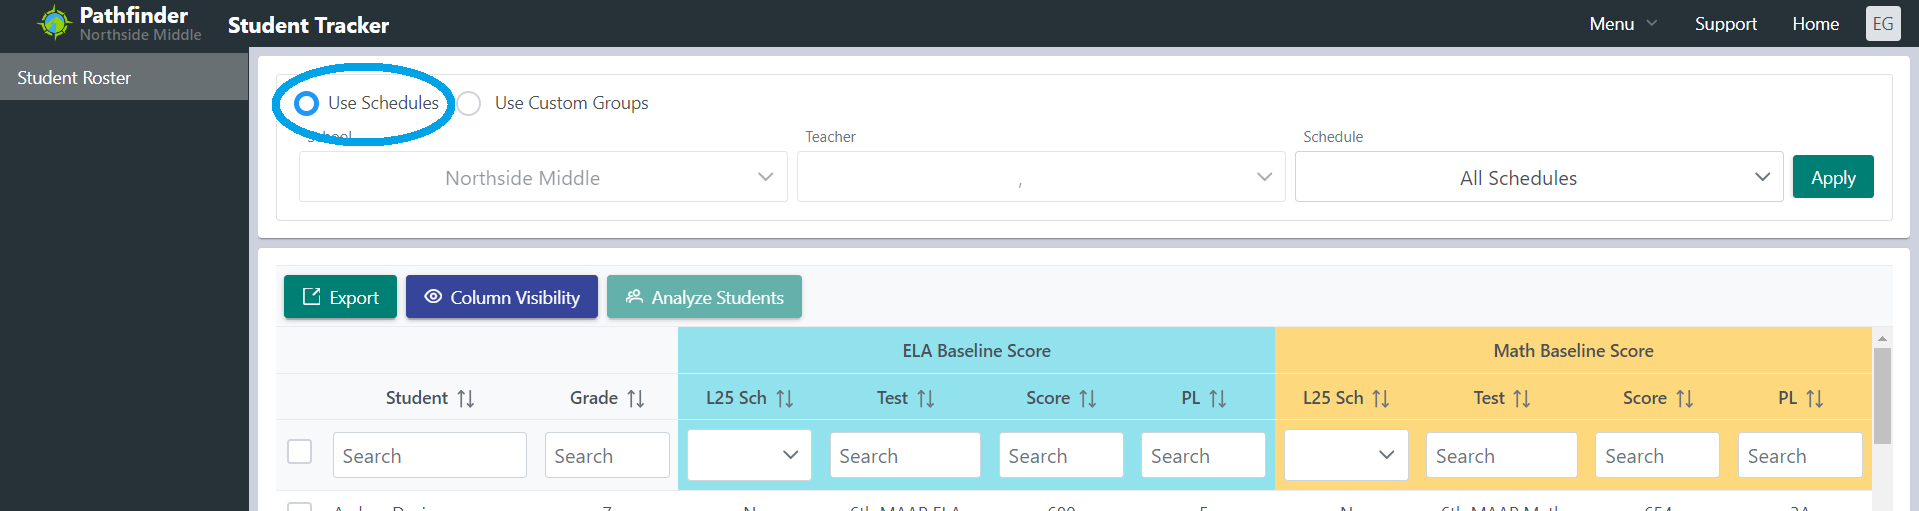The image size is (1919, 511).
Task: Sort Math PL column
Action: [1815, 399]
